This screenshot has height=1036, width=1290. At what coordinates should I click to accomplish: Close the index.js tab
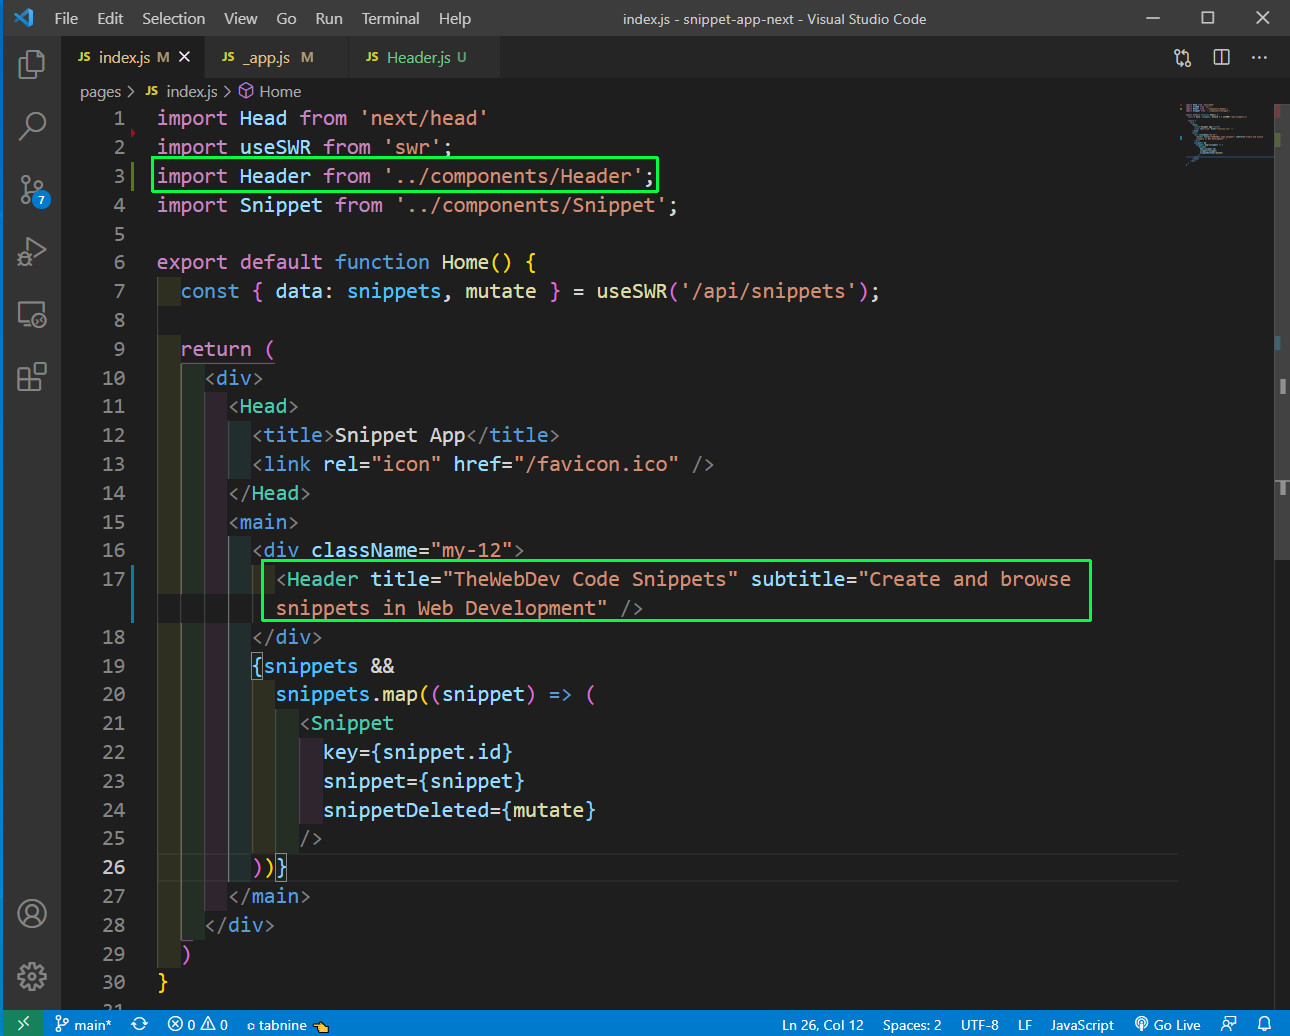(x=184, y=57)
